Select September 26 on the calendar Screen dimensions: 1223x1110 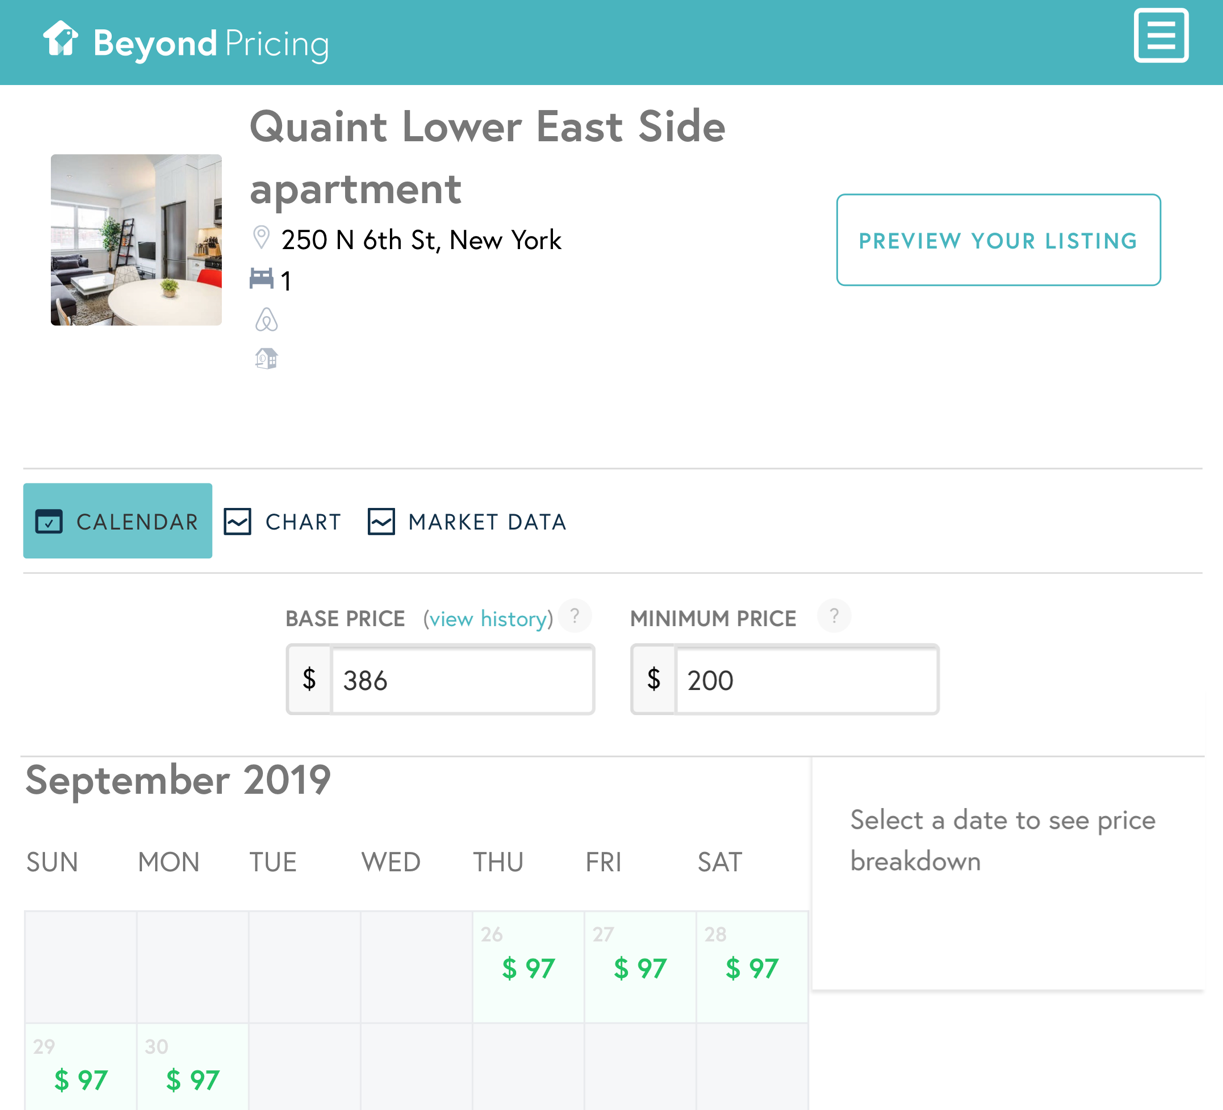[x=528, y=966]
